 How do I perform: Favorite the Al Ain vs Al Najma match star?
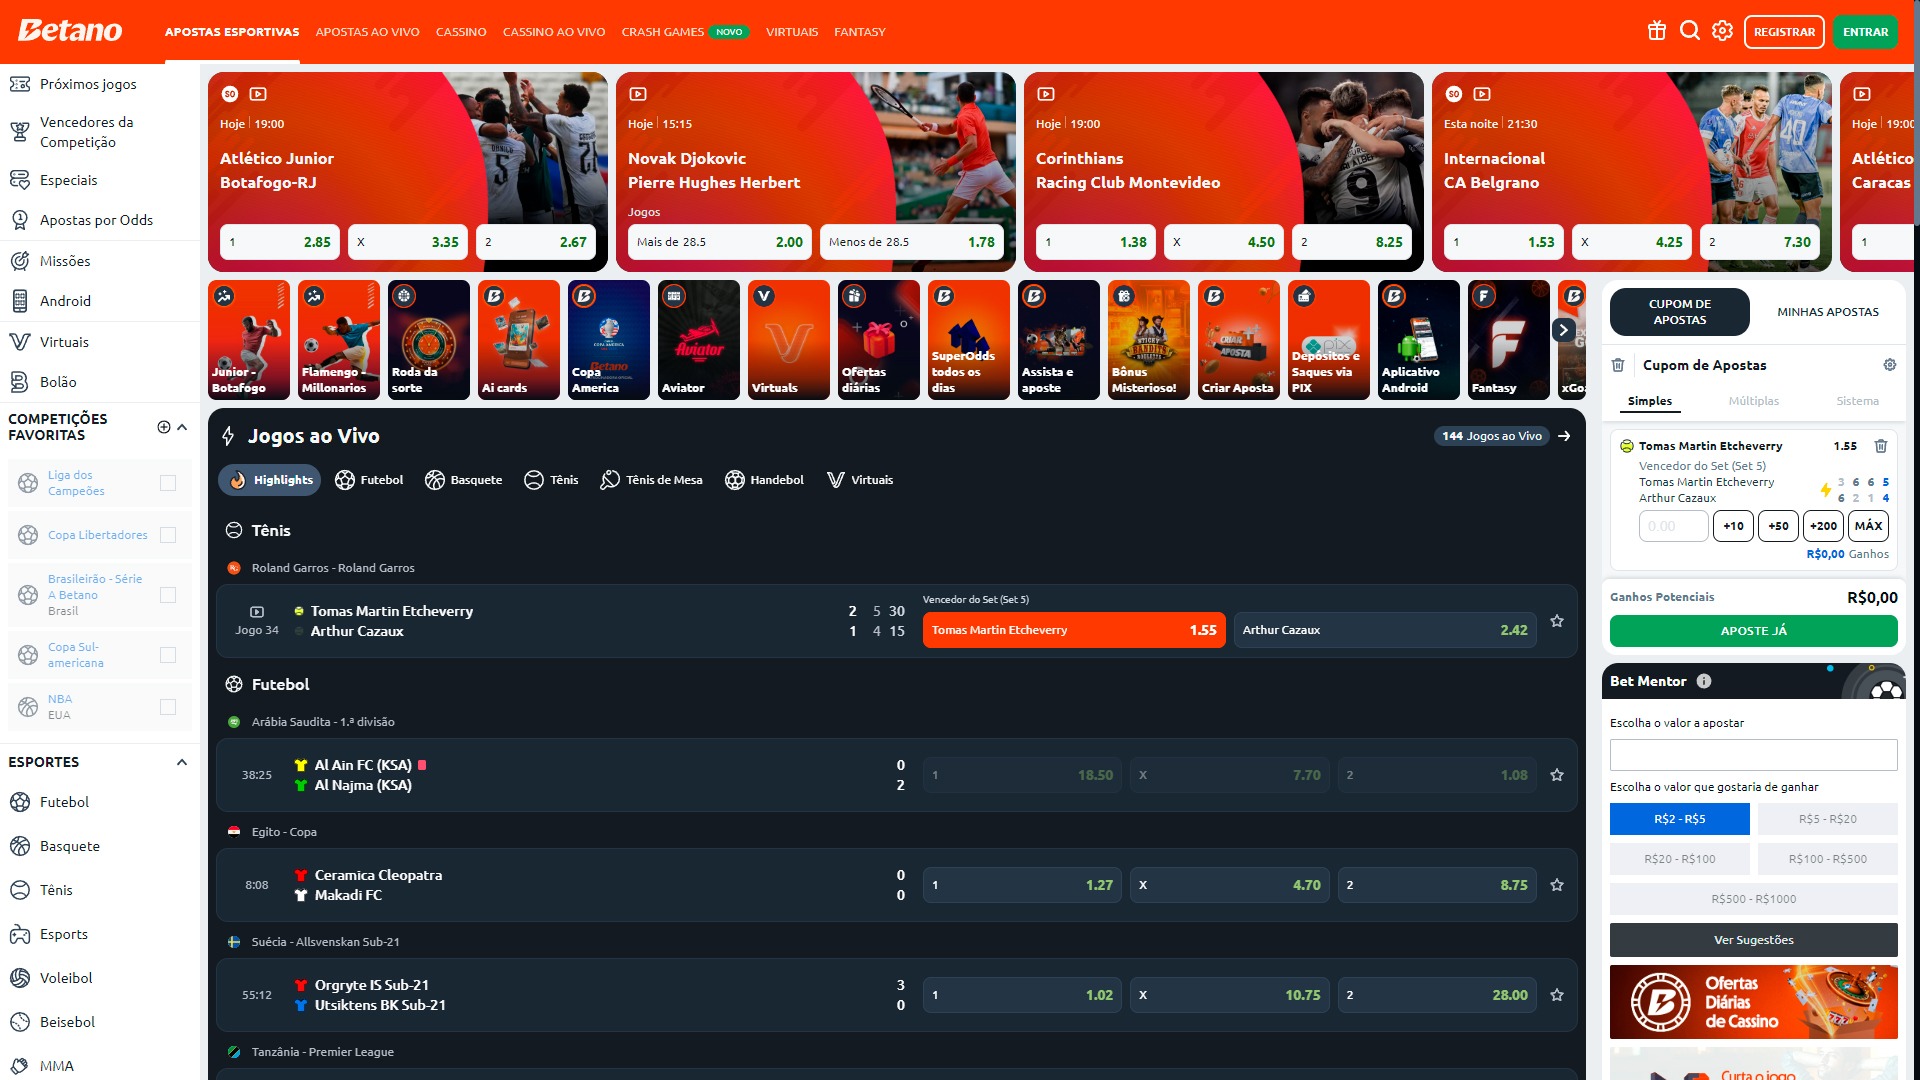[x=1557, y=775]
